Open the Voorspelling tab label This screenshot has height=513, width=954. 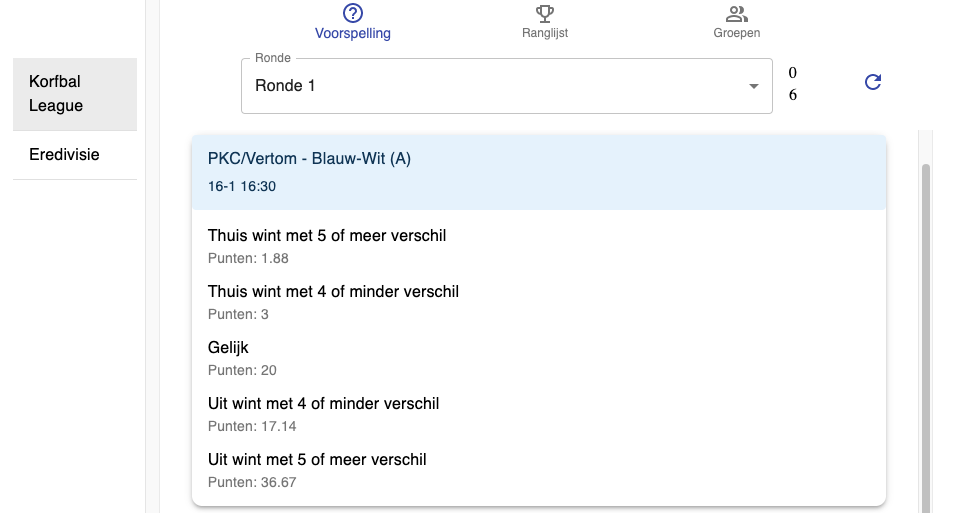tap(353, 33)
